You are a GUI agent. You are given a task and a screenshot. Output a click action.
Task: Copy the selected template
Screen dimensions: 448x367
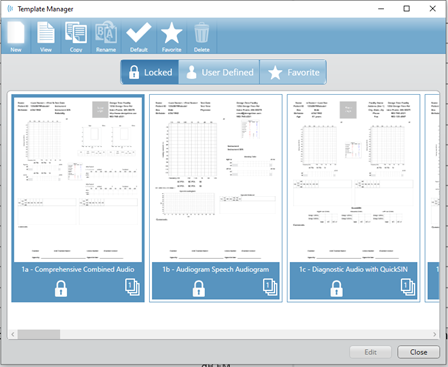[x=76, y=36]
